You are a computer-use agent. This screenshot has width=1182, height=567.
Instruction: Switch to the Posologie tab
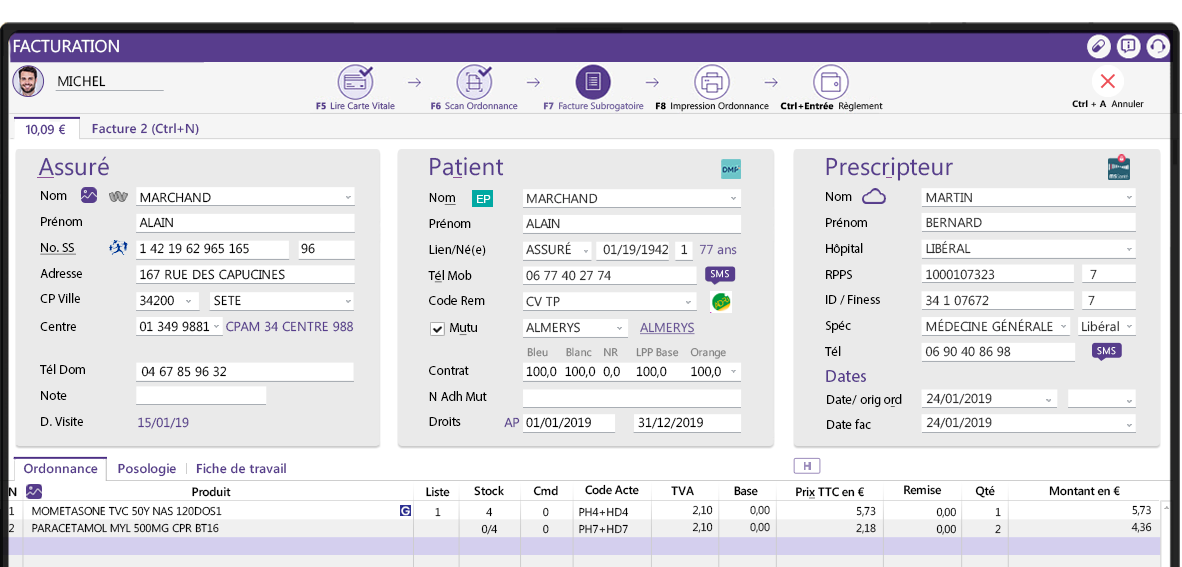[x=147, y=468]
